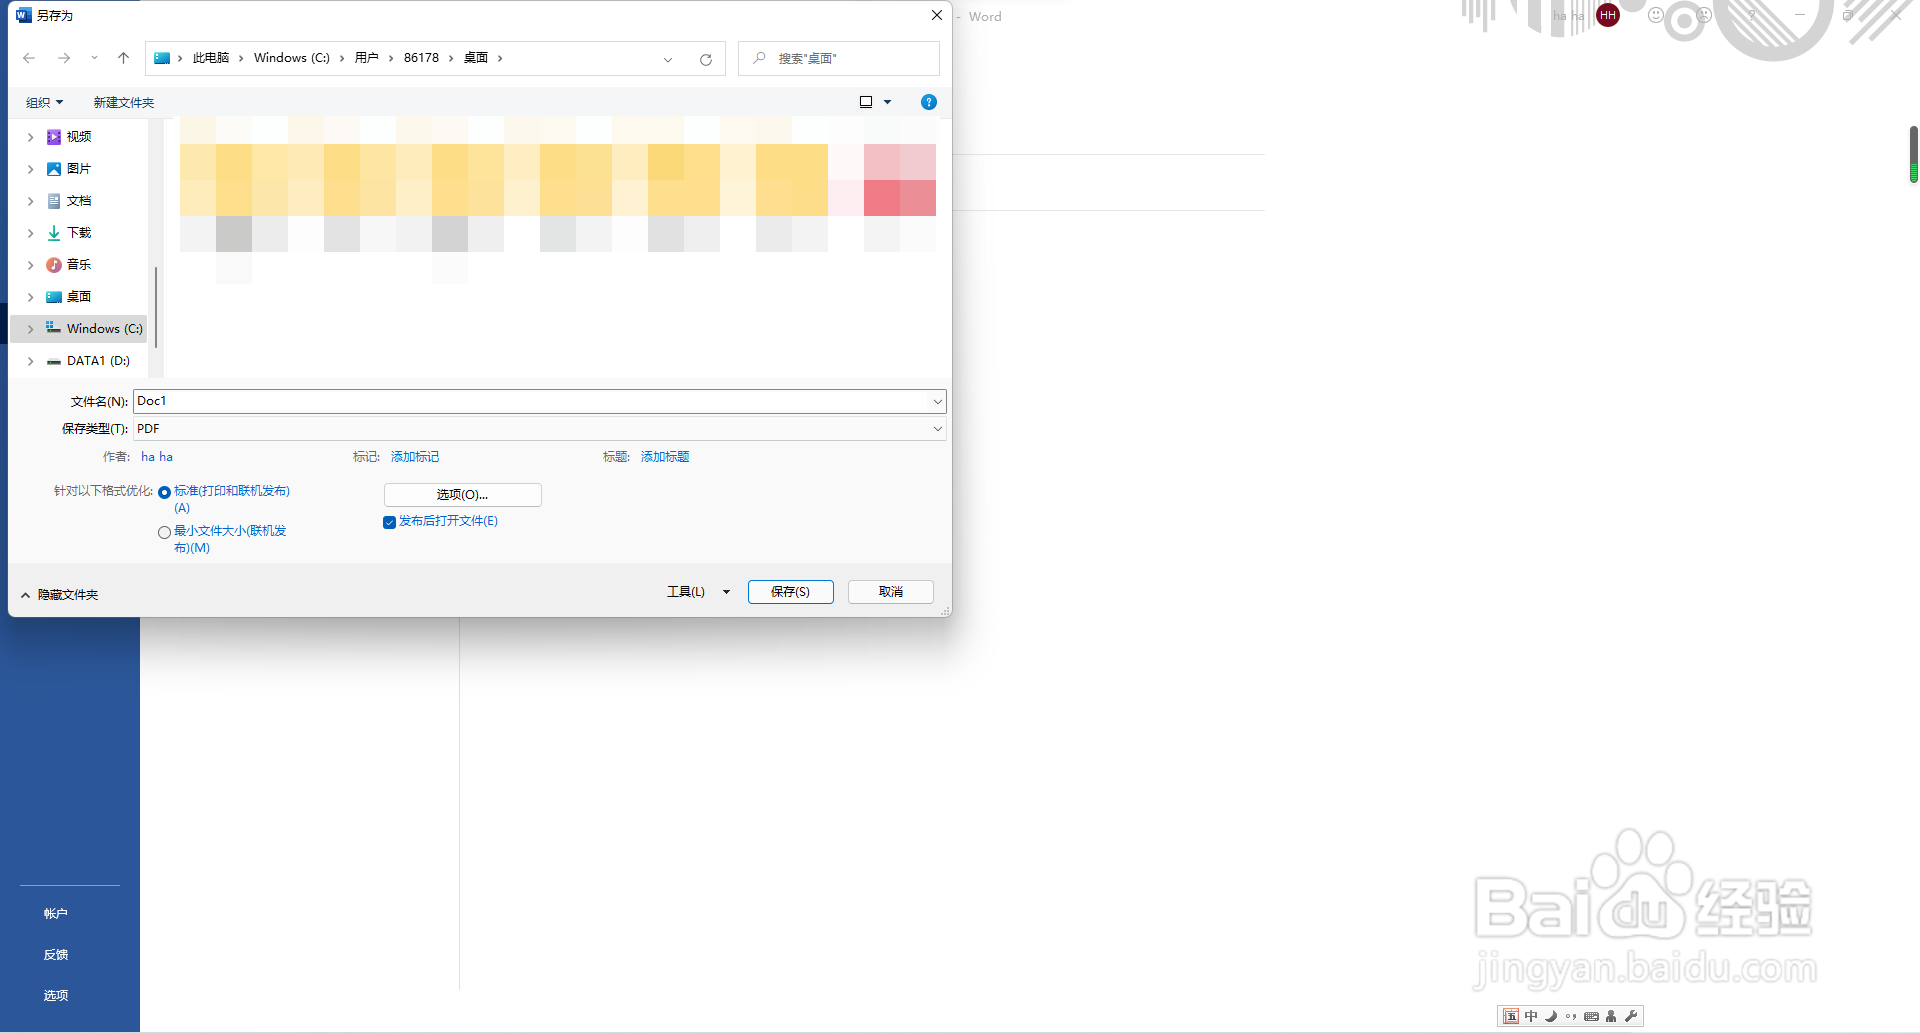Expand the Windows (C:) drive node
The image size is (1920, 1033).
pyautogui.click(x=30, y=329)
